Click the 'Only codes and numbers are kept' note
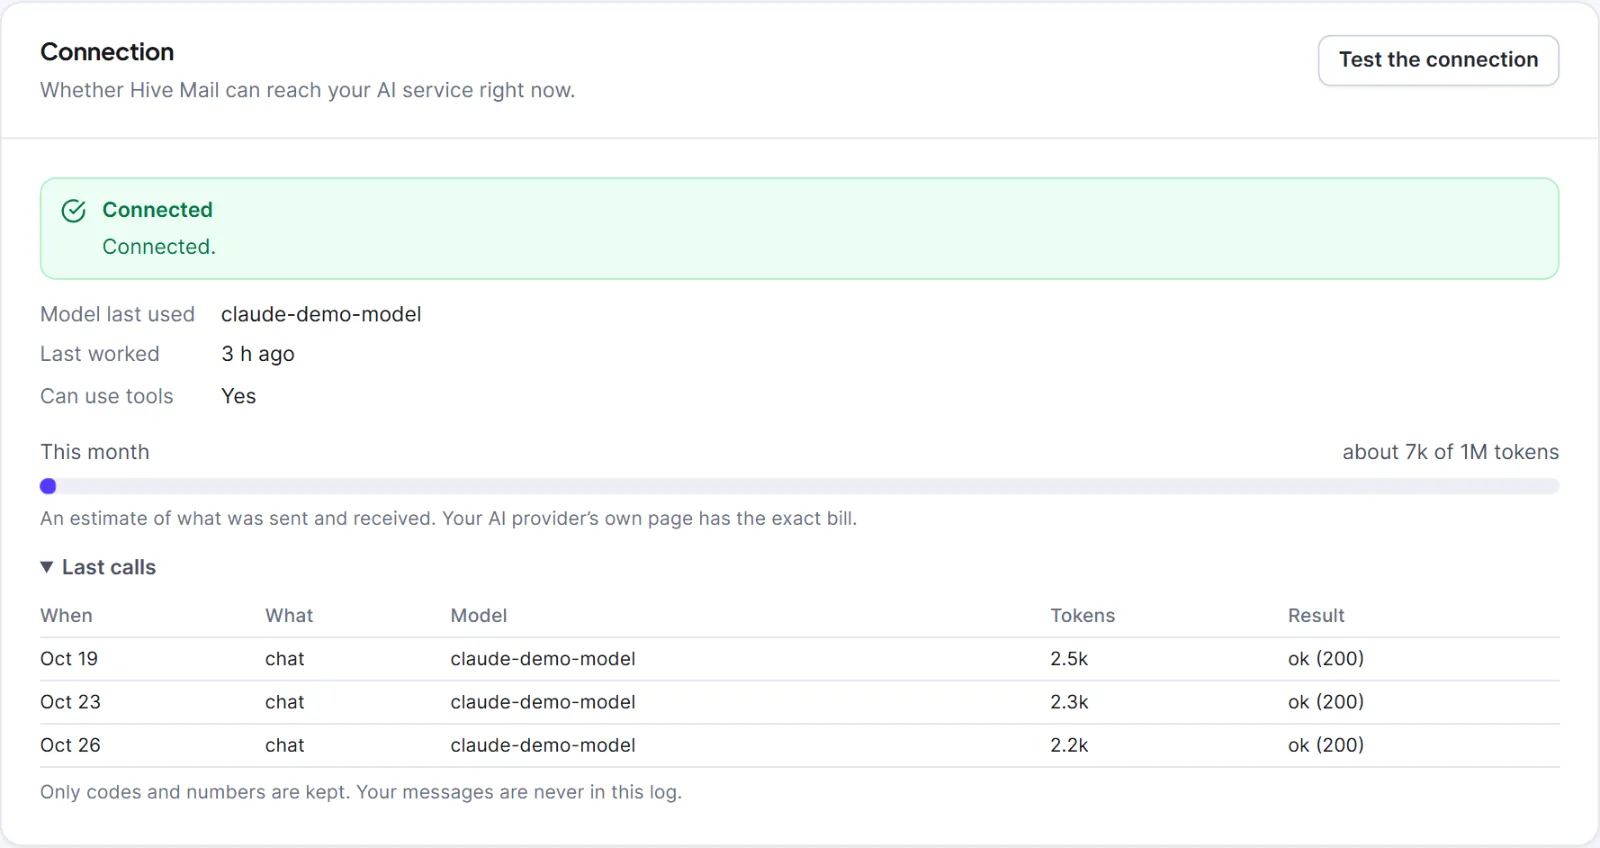 [361, 792]
